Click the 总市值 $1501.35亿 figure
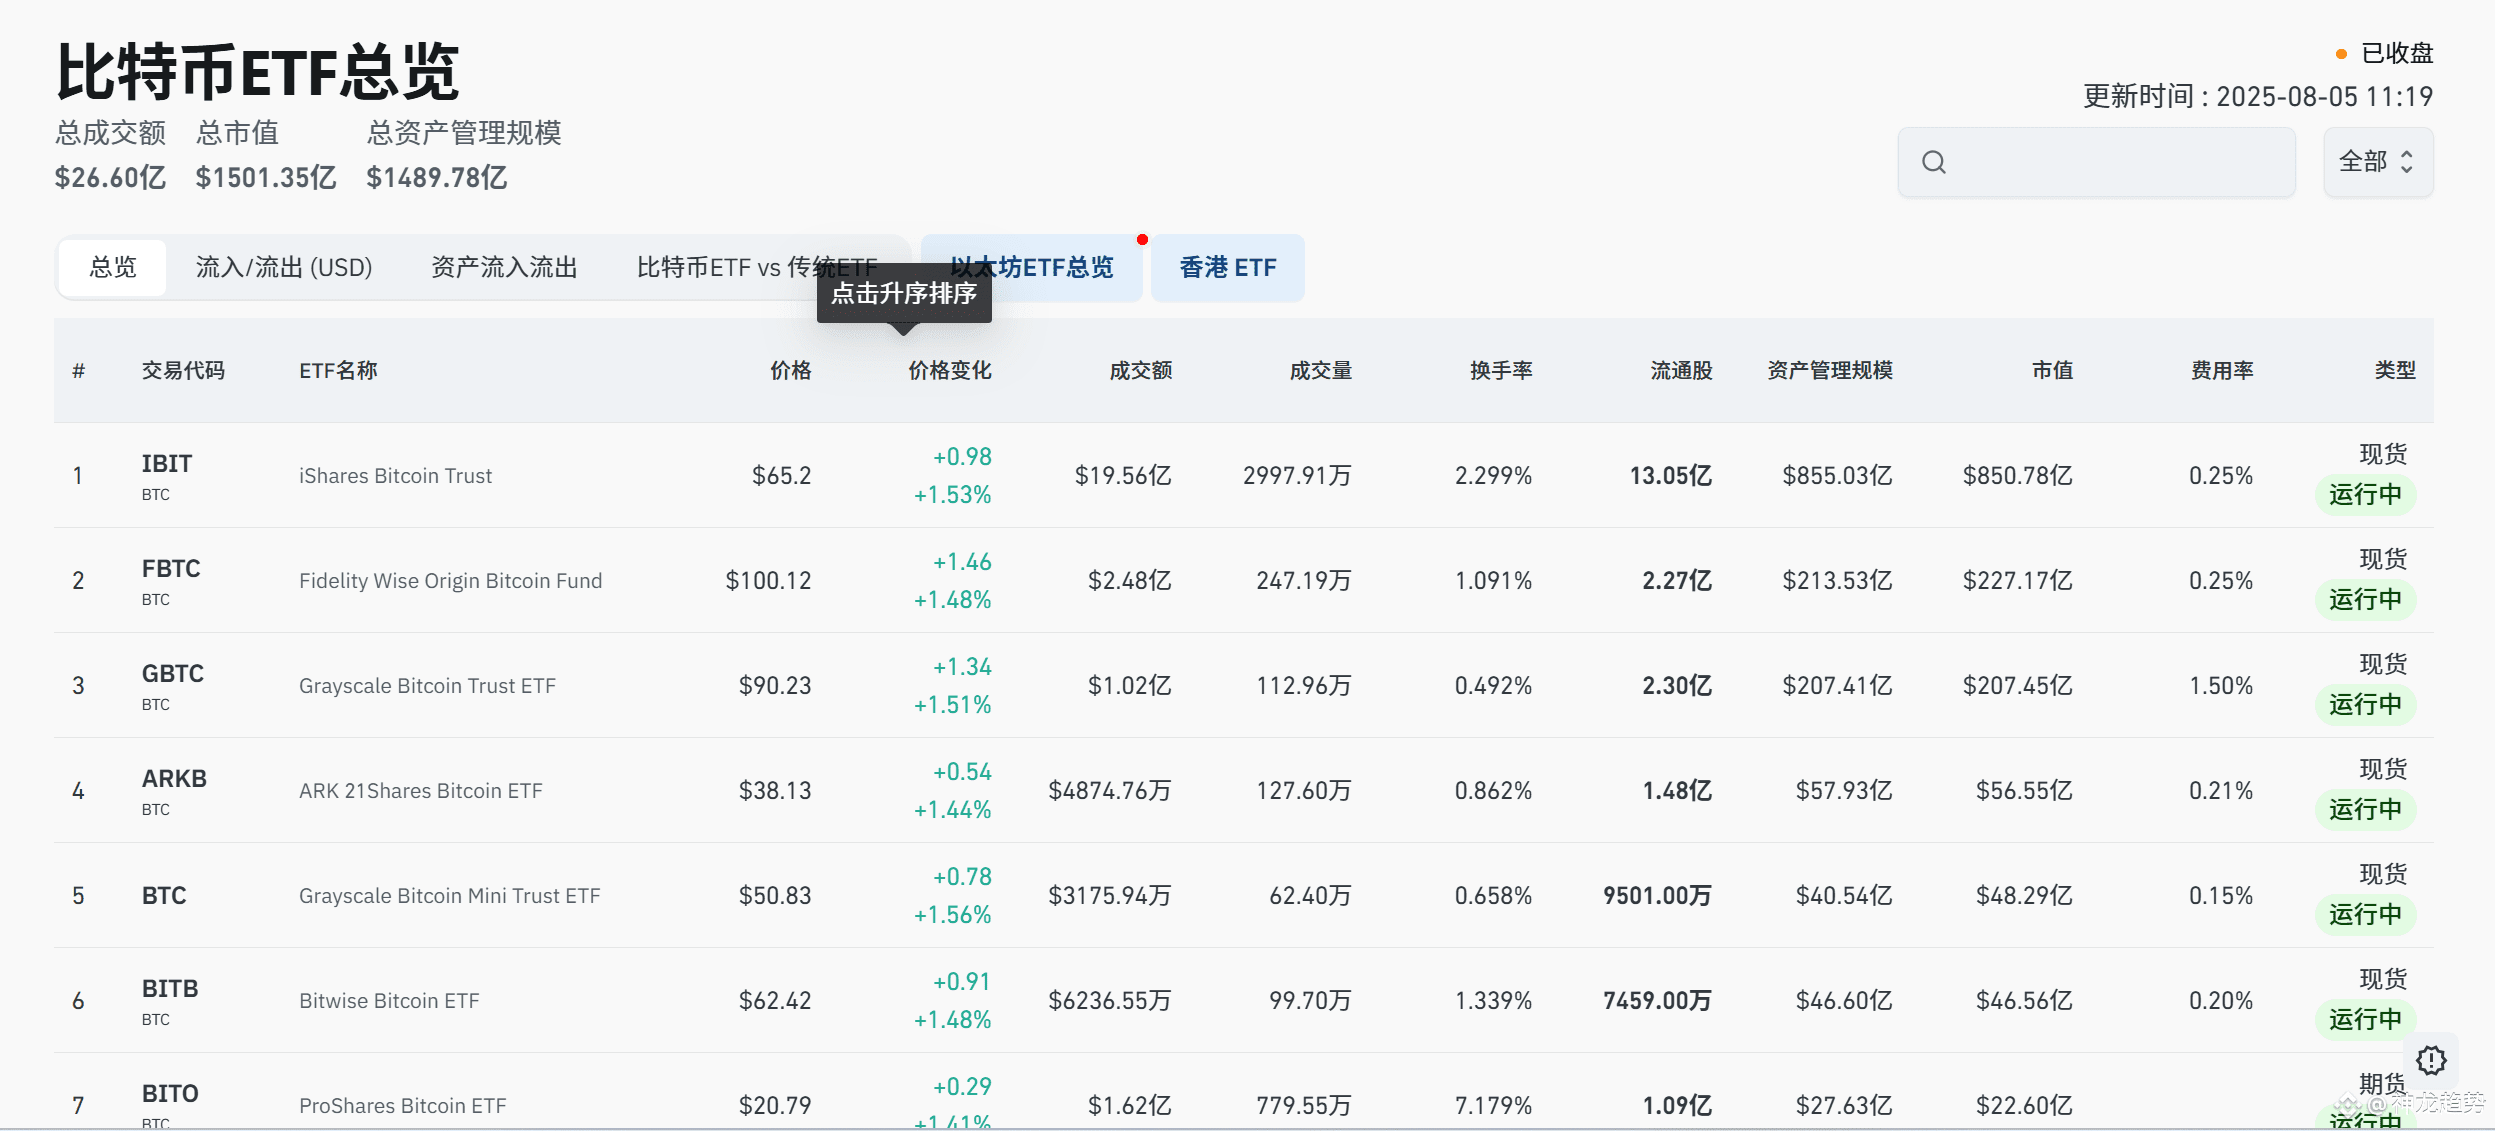 coord(266,178)
